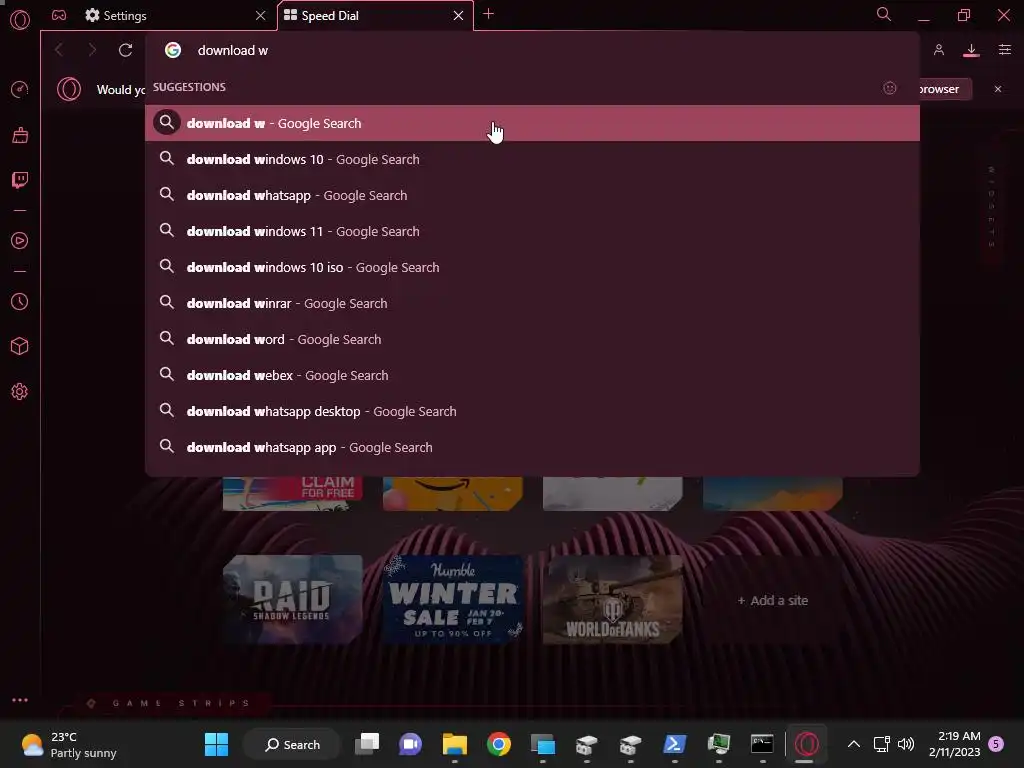Open Twitch panel in sidebar
1024x768 pixels.
coord(20,180)
